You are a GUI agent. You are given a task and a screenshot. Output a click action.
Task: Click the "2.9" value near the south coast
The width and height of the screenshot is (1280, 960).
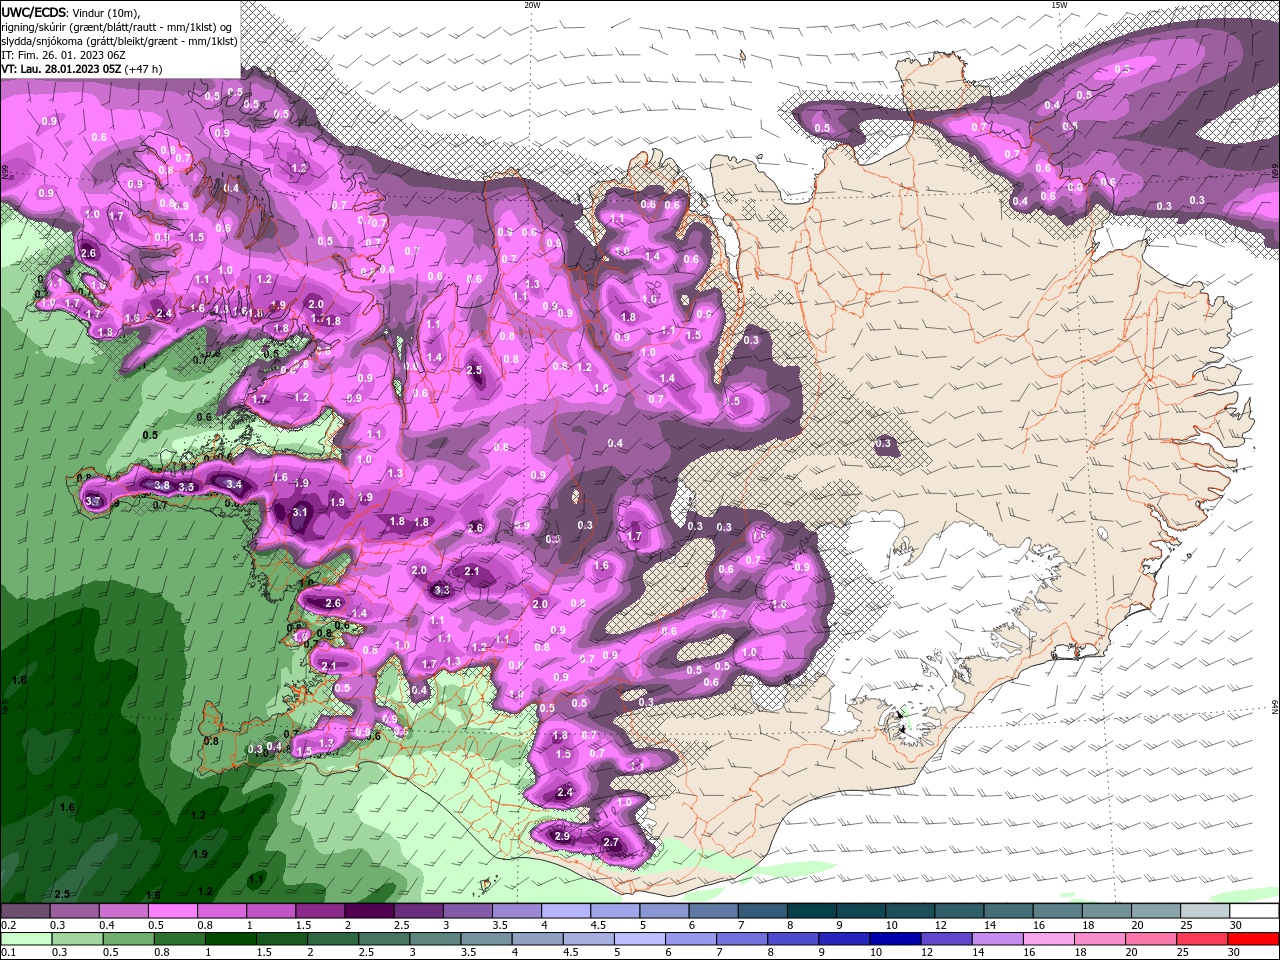click(562, 836)
